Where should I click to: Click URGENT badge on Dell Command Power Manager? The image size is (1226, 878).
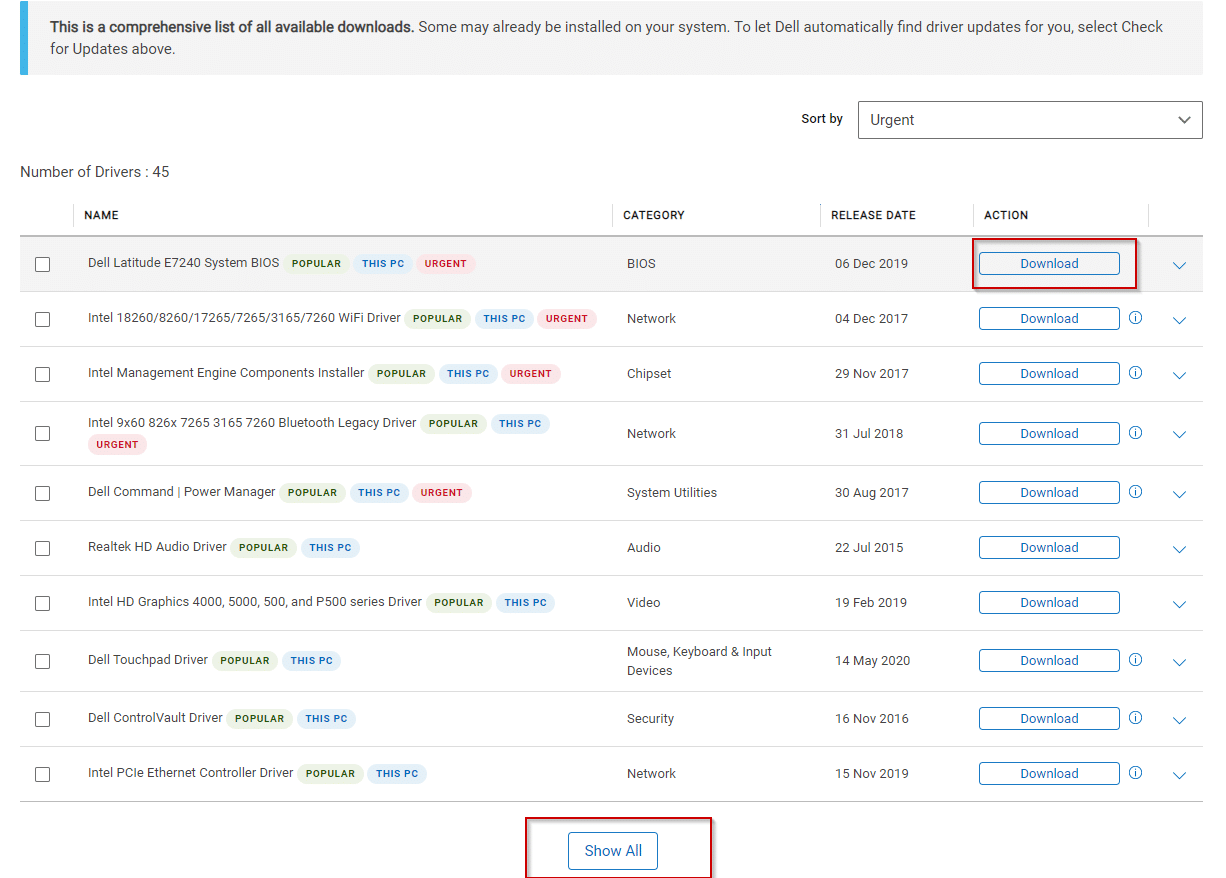tap(441, 493)
